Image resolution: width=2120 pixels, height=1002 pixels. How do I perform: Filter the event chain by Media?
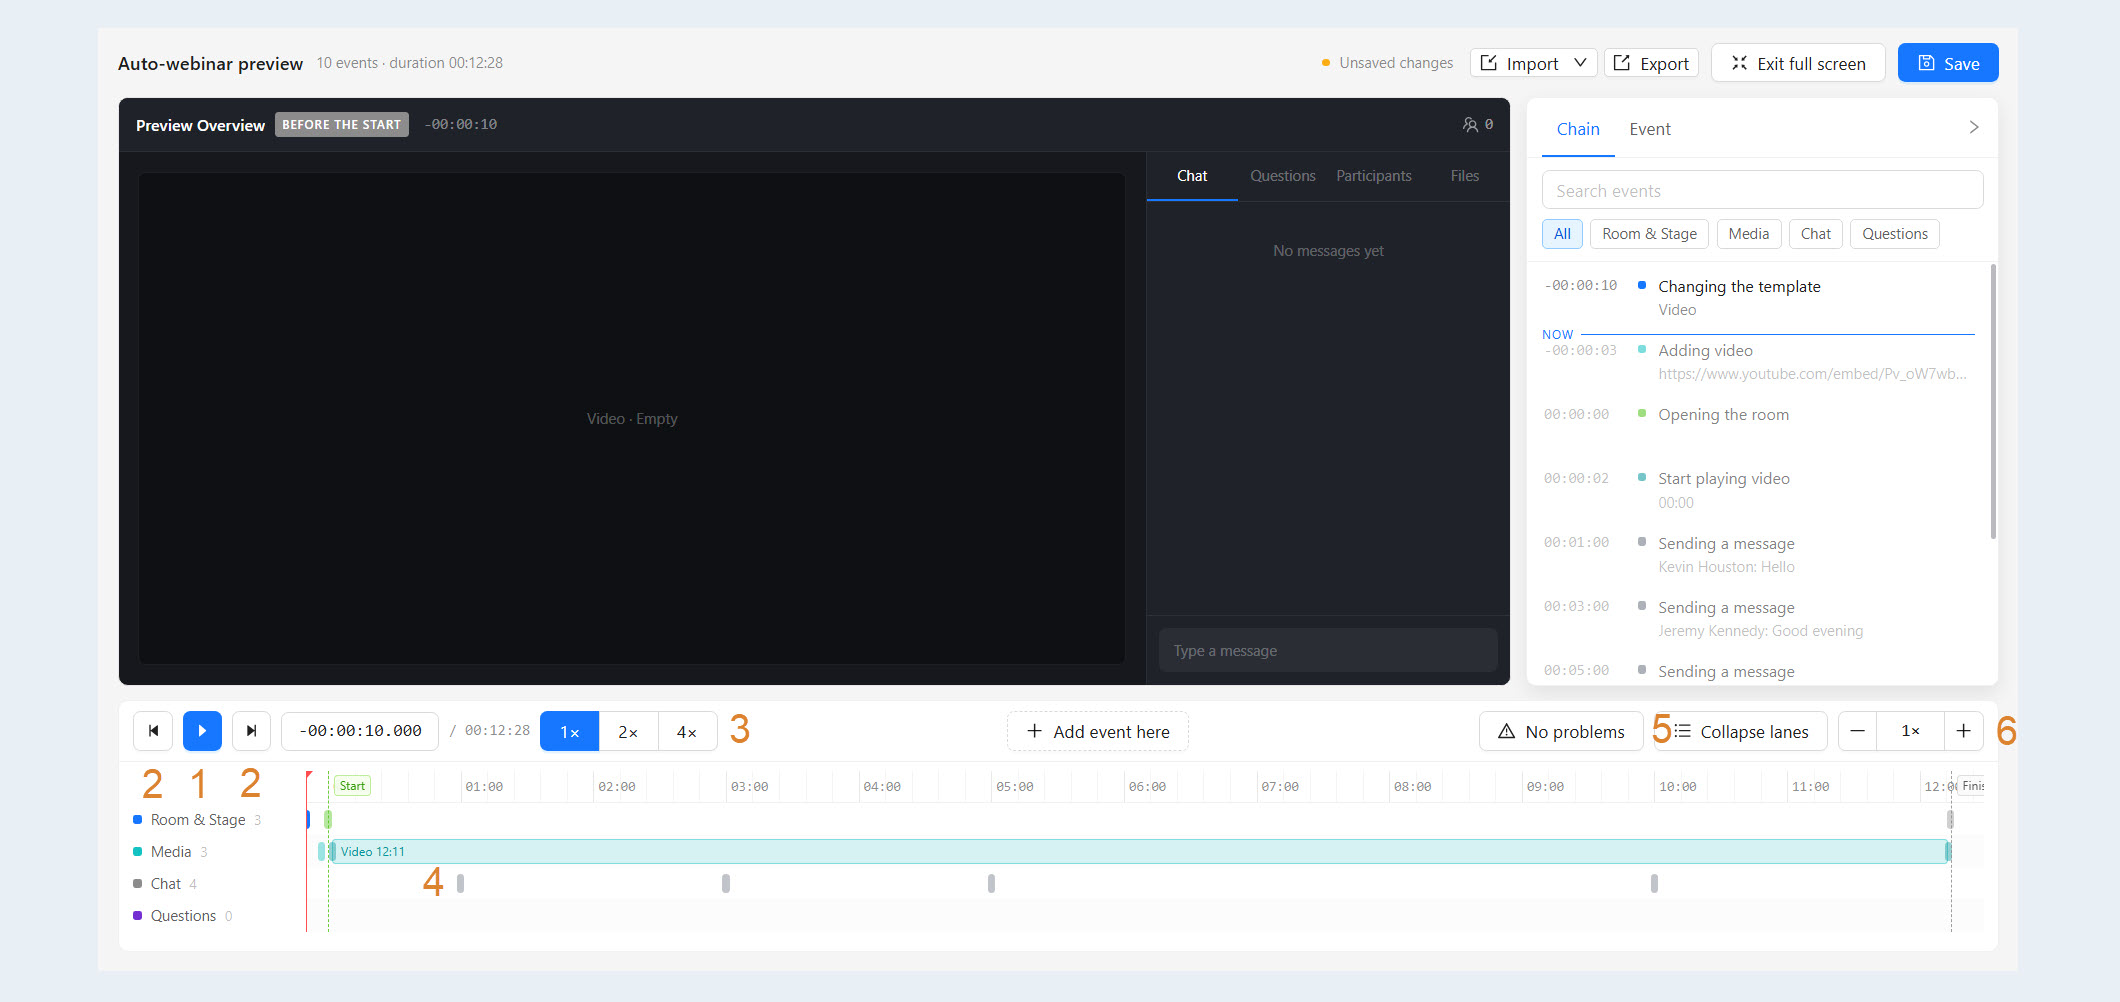point(1748,234)
